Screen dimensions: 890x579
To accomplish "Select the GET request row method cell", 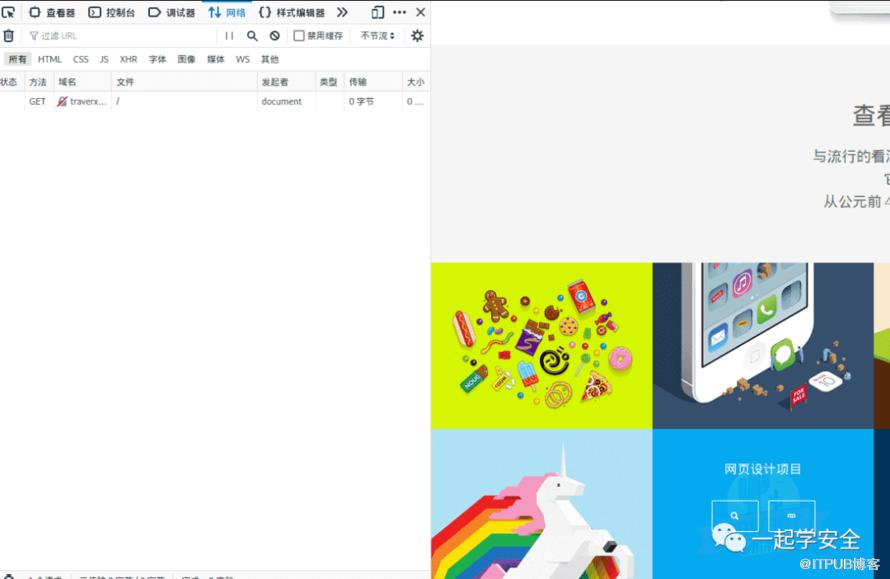I will 37,102.
